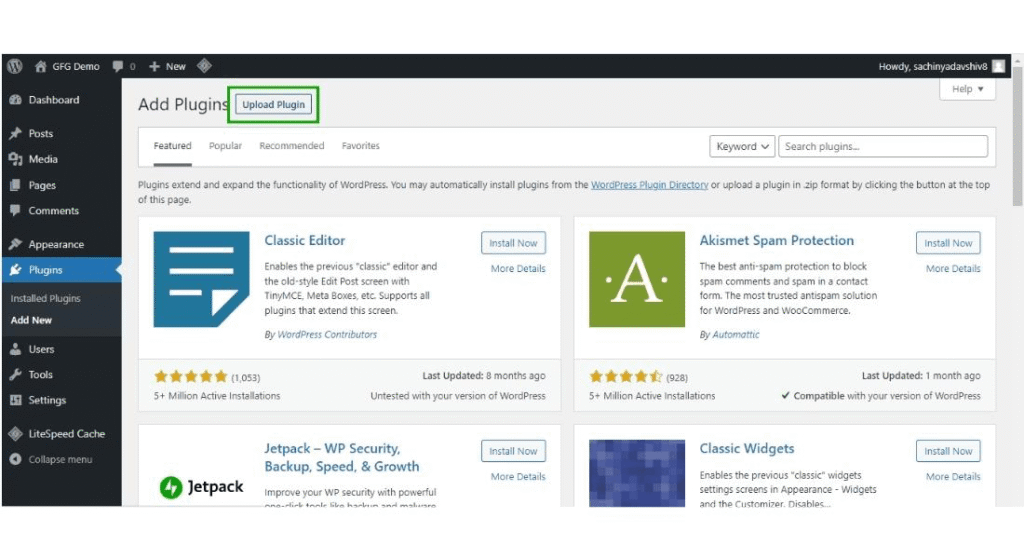The width and height of the screenshot is (1024, 559).
Task: Click the Classic Widgets plugin thumbnail
Action: (637, 473)
